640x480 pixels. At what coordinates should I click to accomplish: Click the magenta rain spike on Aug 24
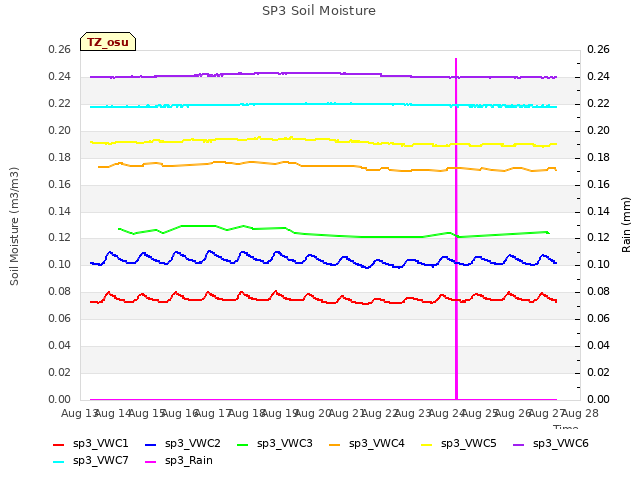[x=456, y=229]
